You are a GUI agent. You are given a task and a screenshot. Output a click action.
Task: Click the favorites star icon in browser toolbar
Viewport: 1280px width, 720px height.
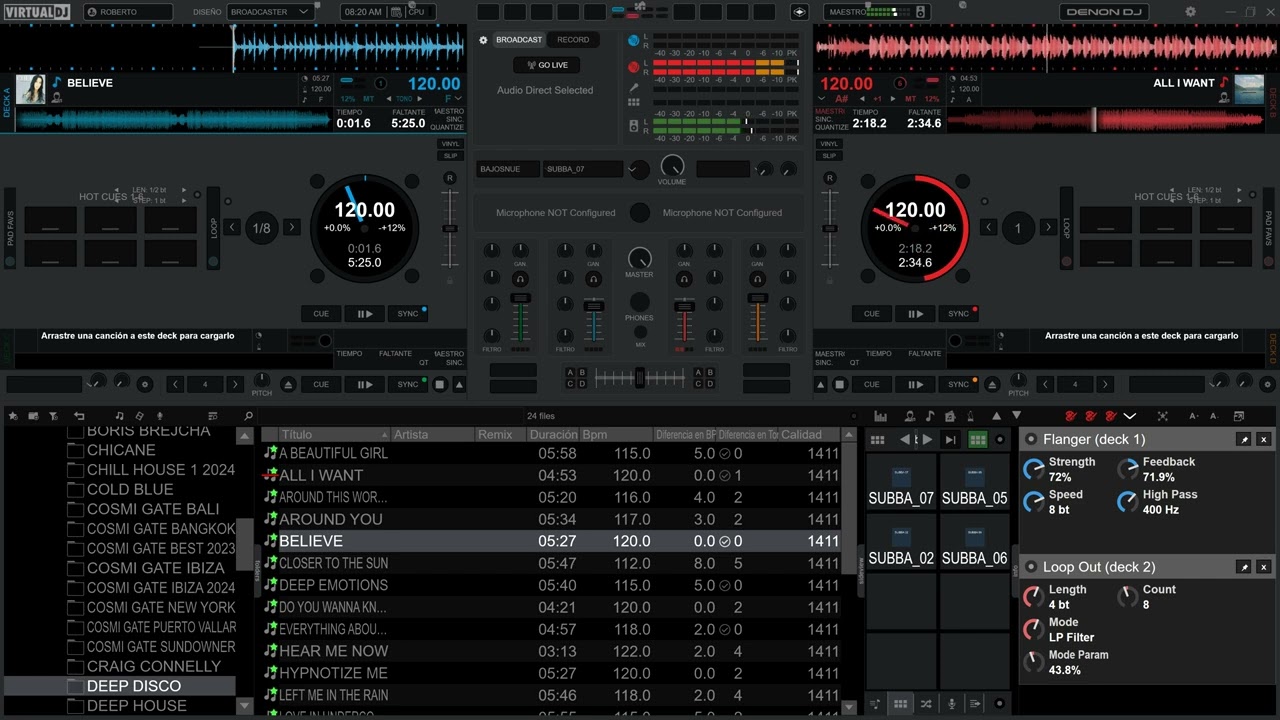[13, 416]
